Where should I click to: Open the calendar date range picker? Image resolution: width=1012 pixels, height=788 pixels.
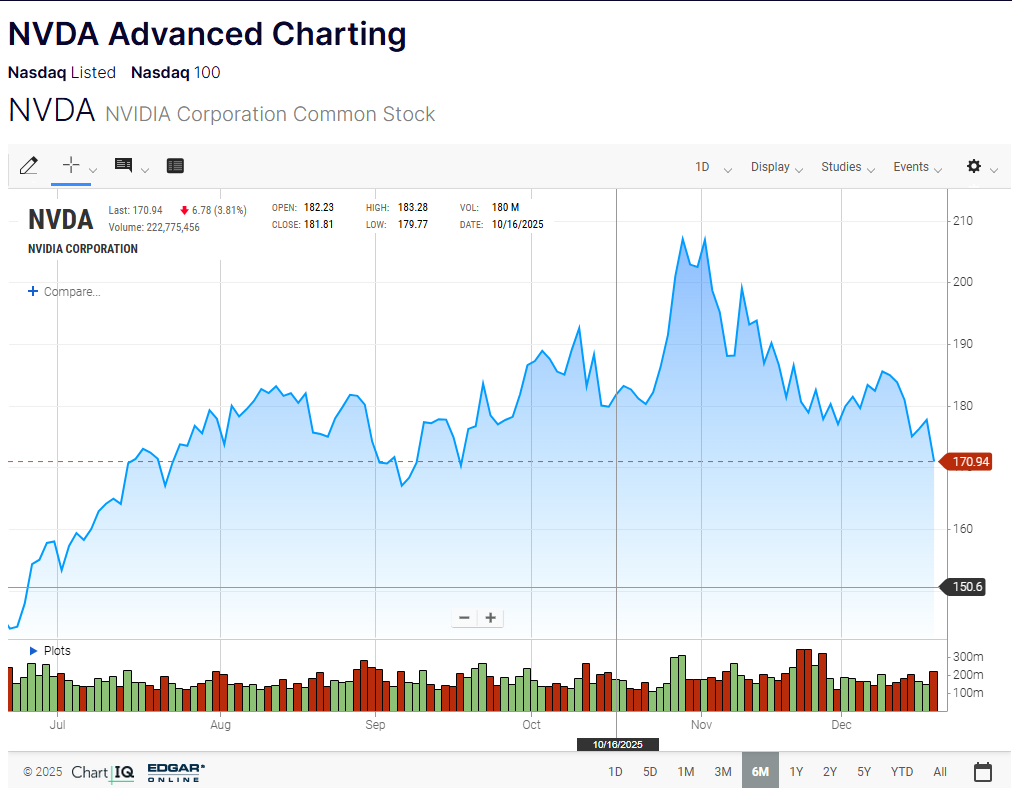[x=982, y=771]
